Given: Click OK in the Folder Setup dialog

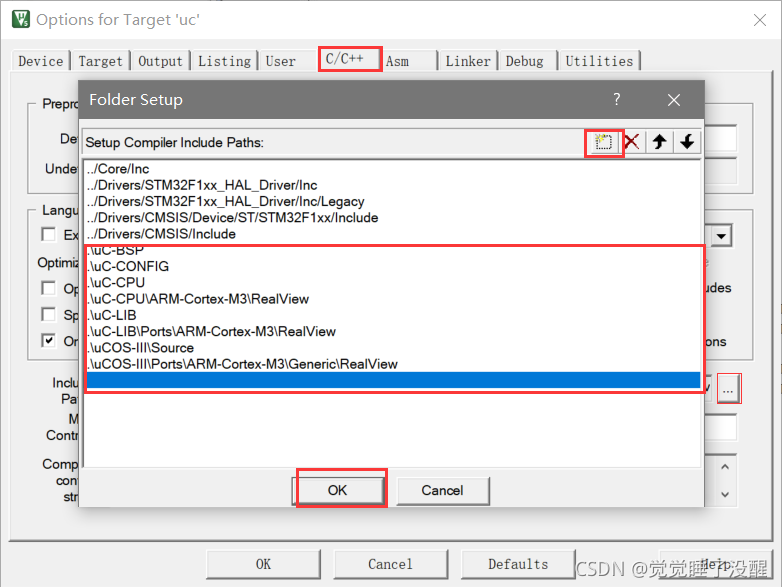Looking at the screenshot, I should pos(338,491).
